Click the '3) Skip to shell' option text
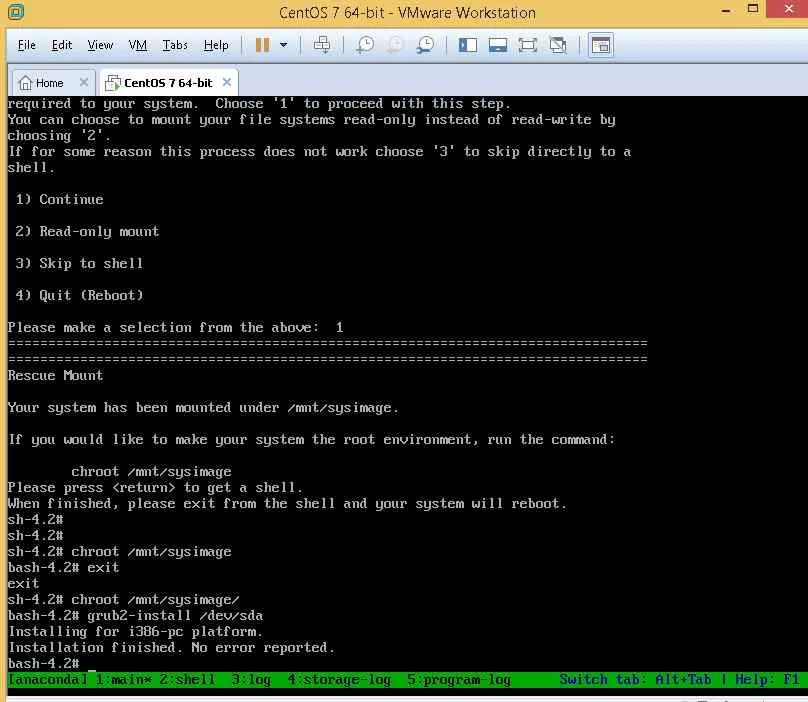 point(79,263)
